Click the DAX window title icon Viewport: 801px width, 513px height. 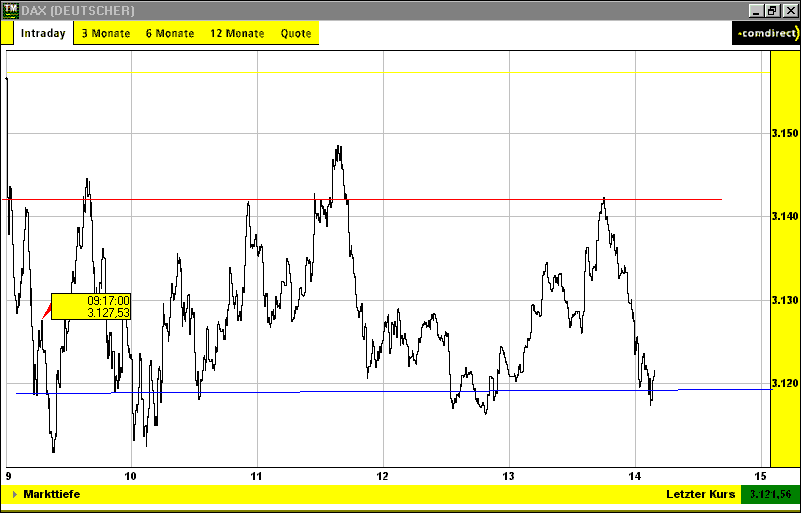(x=11, y=10)
